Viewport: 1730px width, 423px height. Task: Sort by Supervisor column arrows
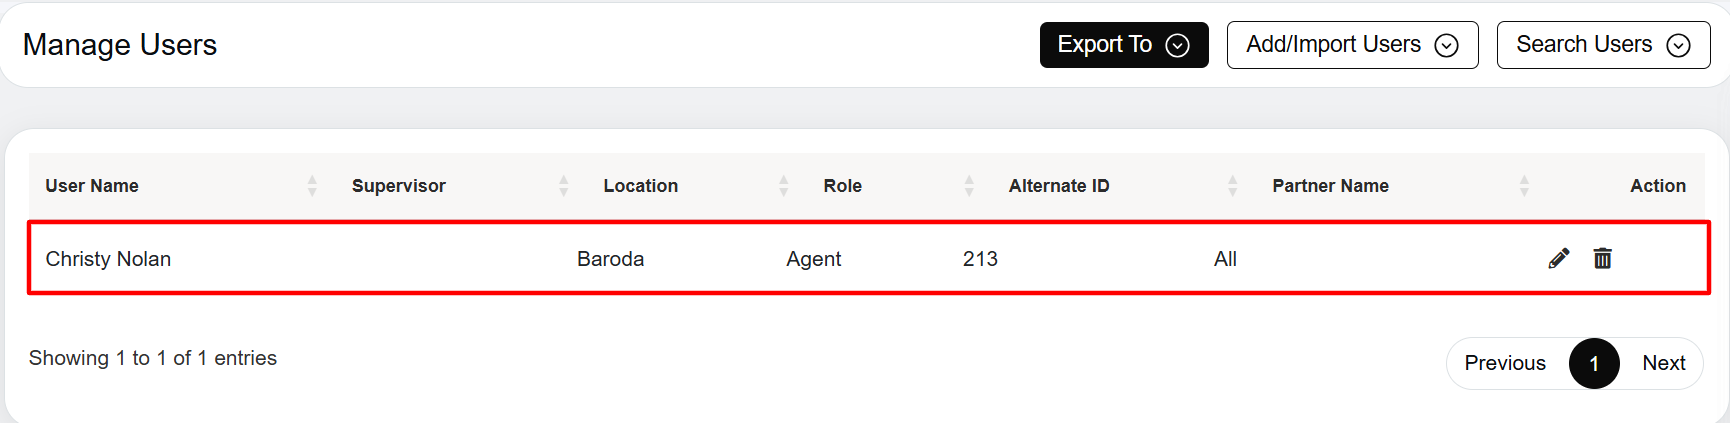pyautogui.click(x=564, y=186)
